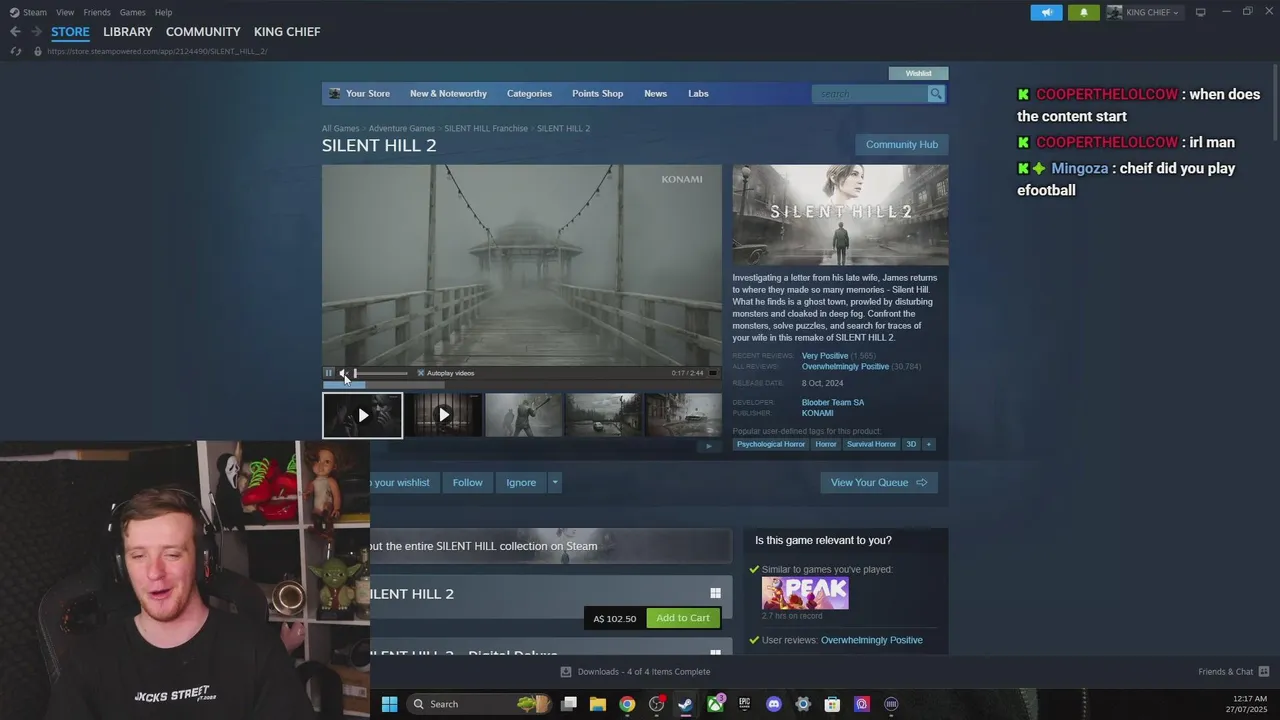Open the Xbox app from the taskbar
Screen dimensions: 1280x720
(x=715, y=704)
